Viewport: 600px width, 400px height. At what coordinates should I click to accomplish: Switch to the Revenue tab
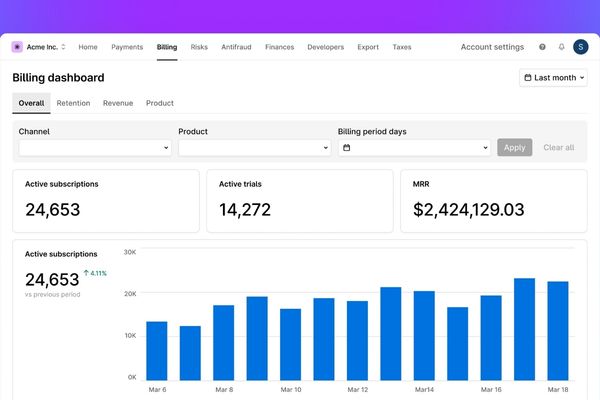tap(118, 103)
